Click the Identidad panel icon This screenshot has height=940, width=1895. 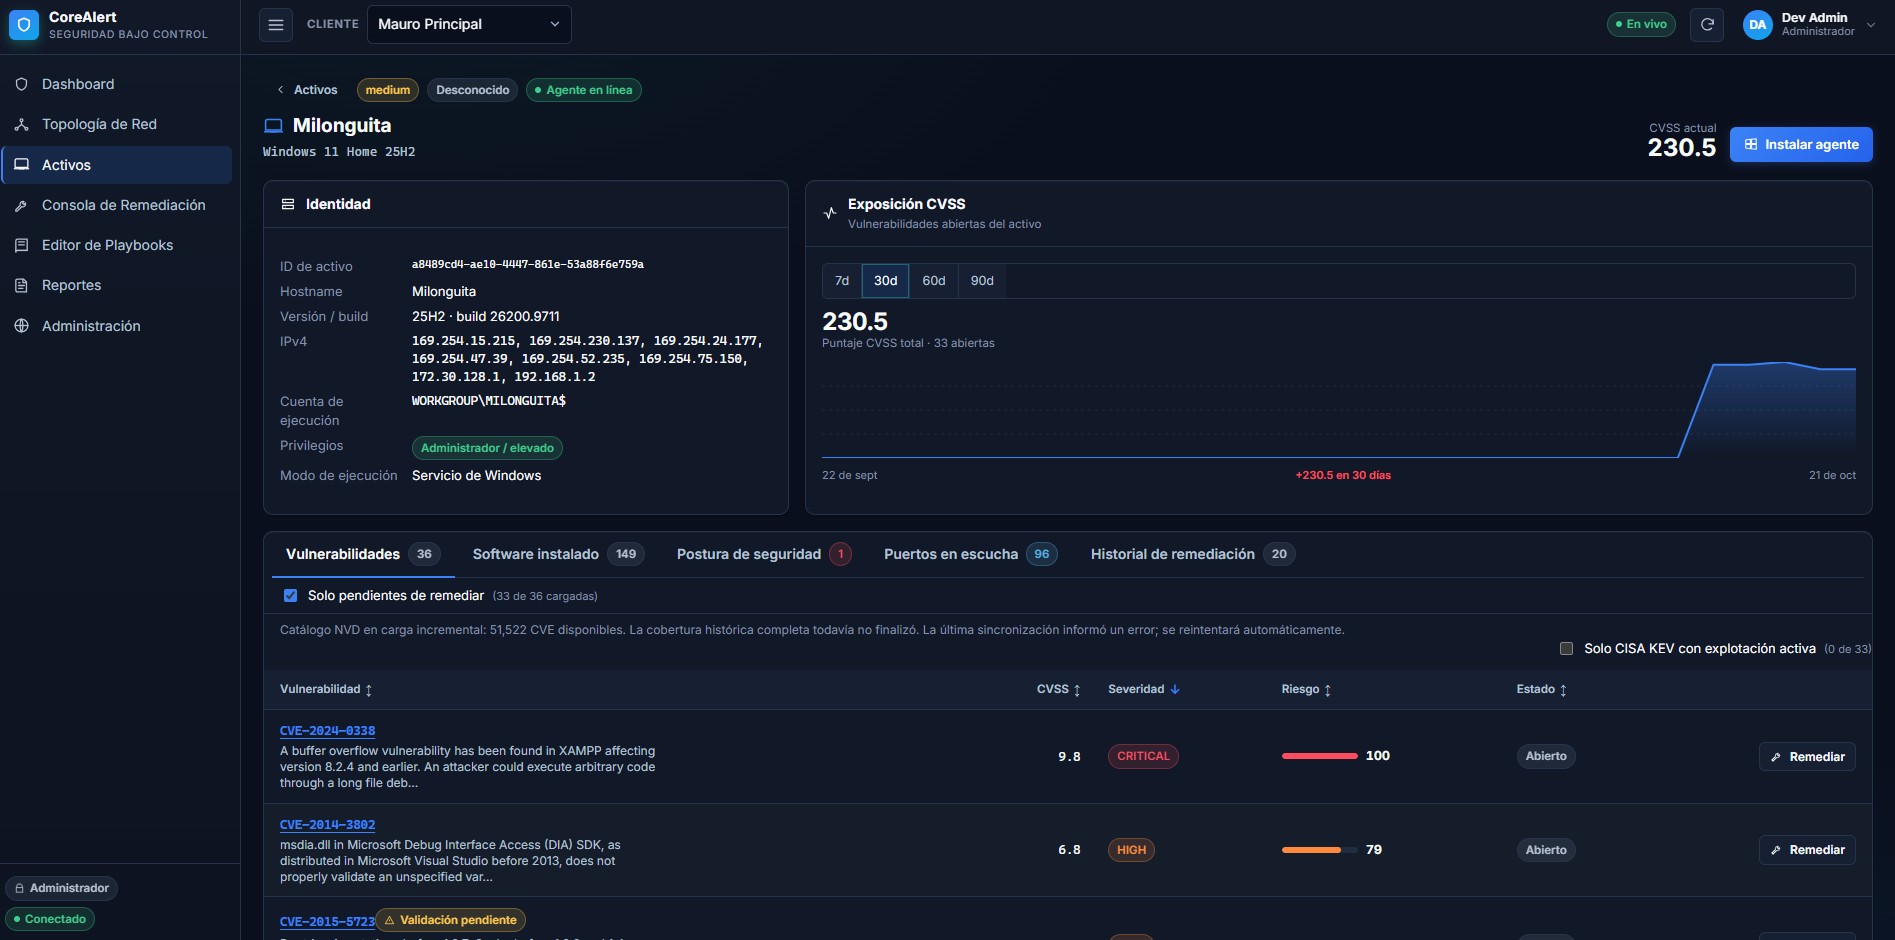click(288, 204)
